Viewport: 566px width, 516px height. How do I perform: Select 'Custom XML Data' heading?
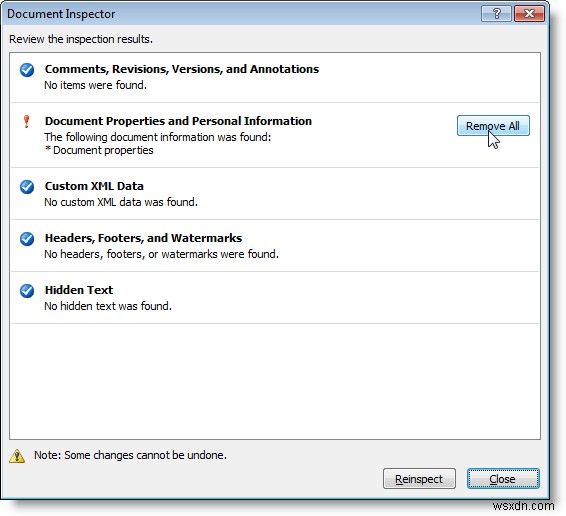94,186
